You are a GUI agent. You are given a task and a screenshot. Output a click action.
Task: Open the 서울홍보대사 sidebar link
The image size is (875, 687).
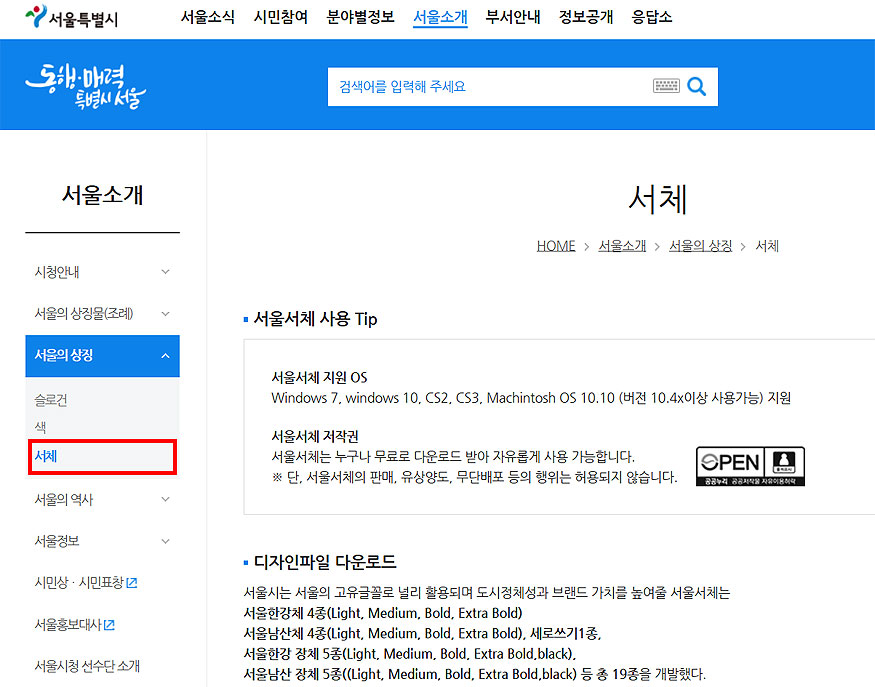point(68,624)
